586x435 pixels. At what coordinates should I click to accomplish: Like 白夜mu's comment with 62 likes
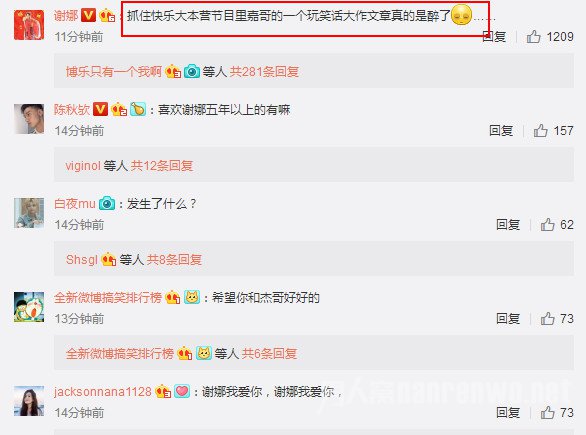pyautogui.click(x=548, y=225)
